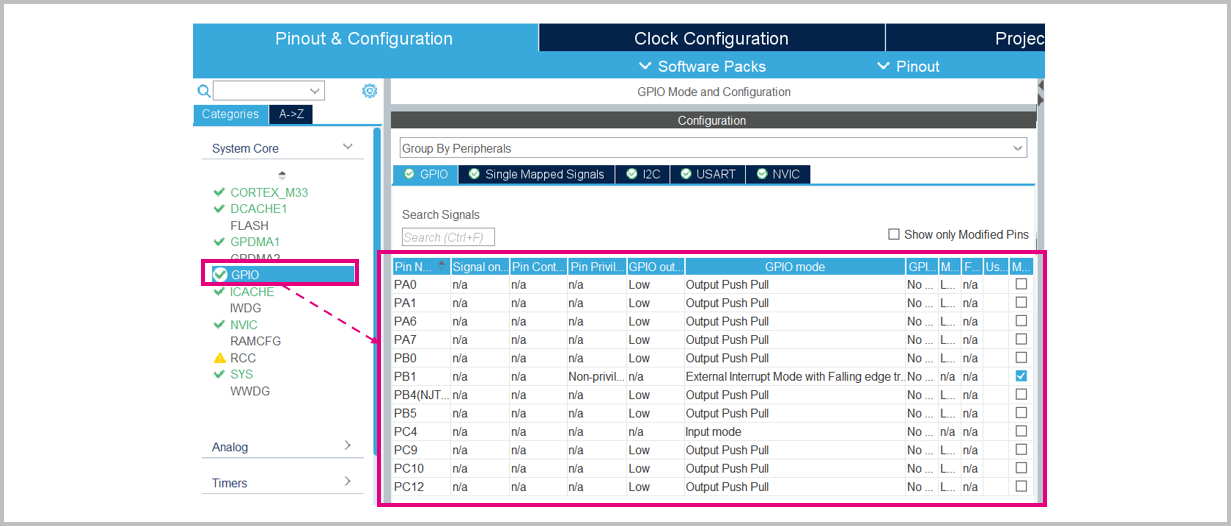Select GPIO in System Core list
1231x526 pixels.
click(282, 275)
